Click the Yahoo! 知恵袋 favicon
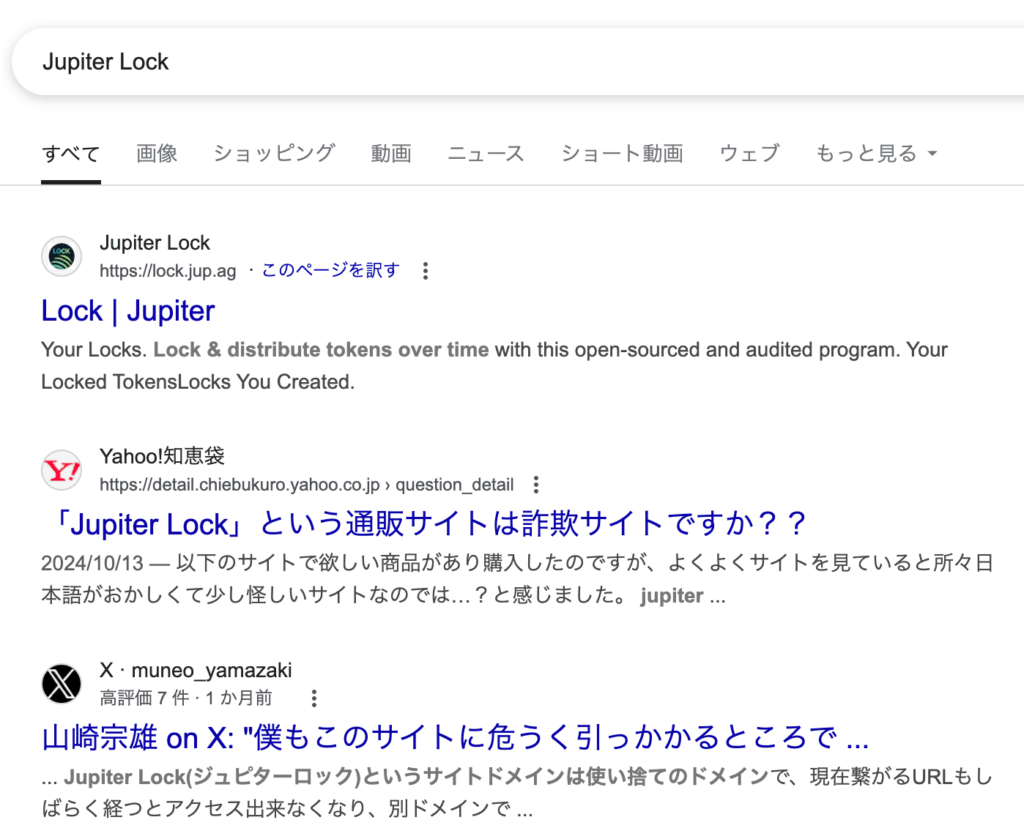This screenshot has height=839, width=1024. point(61,470)
